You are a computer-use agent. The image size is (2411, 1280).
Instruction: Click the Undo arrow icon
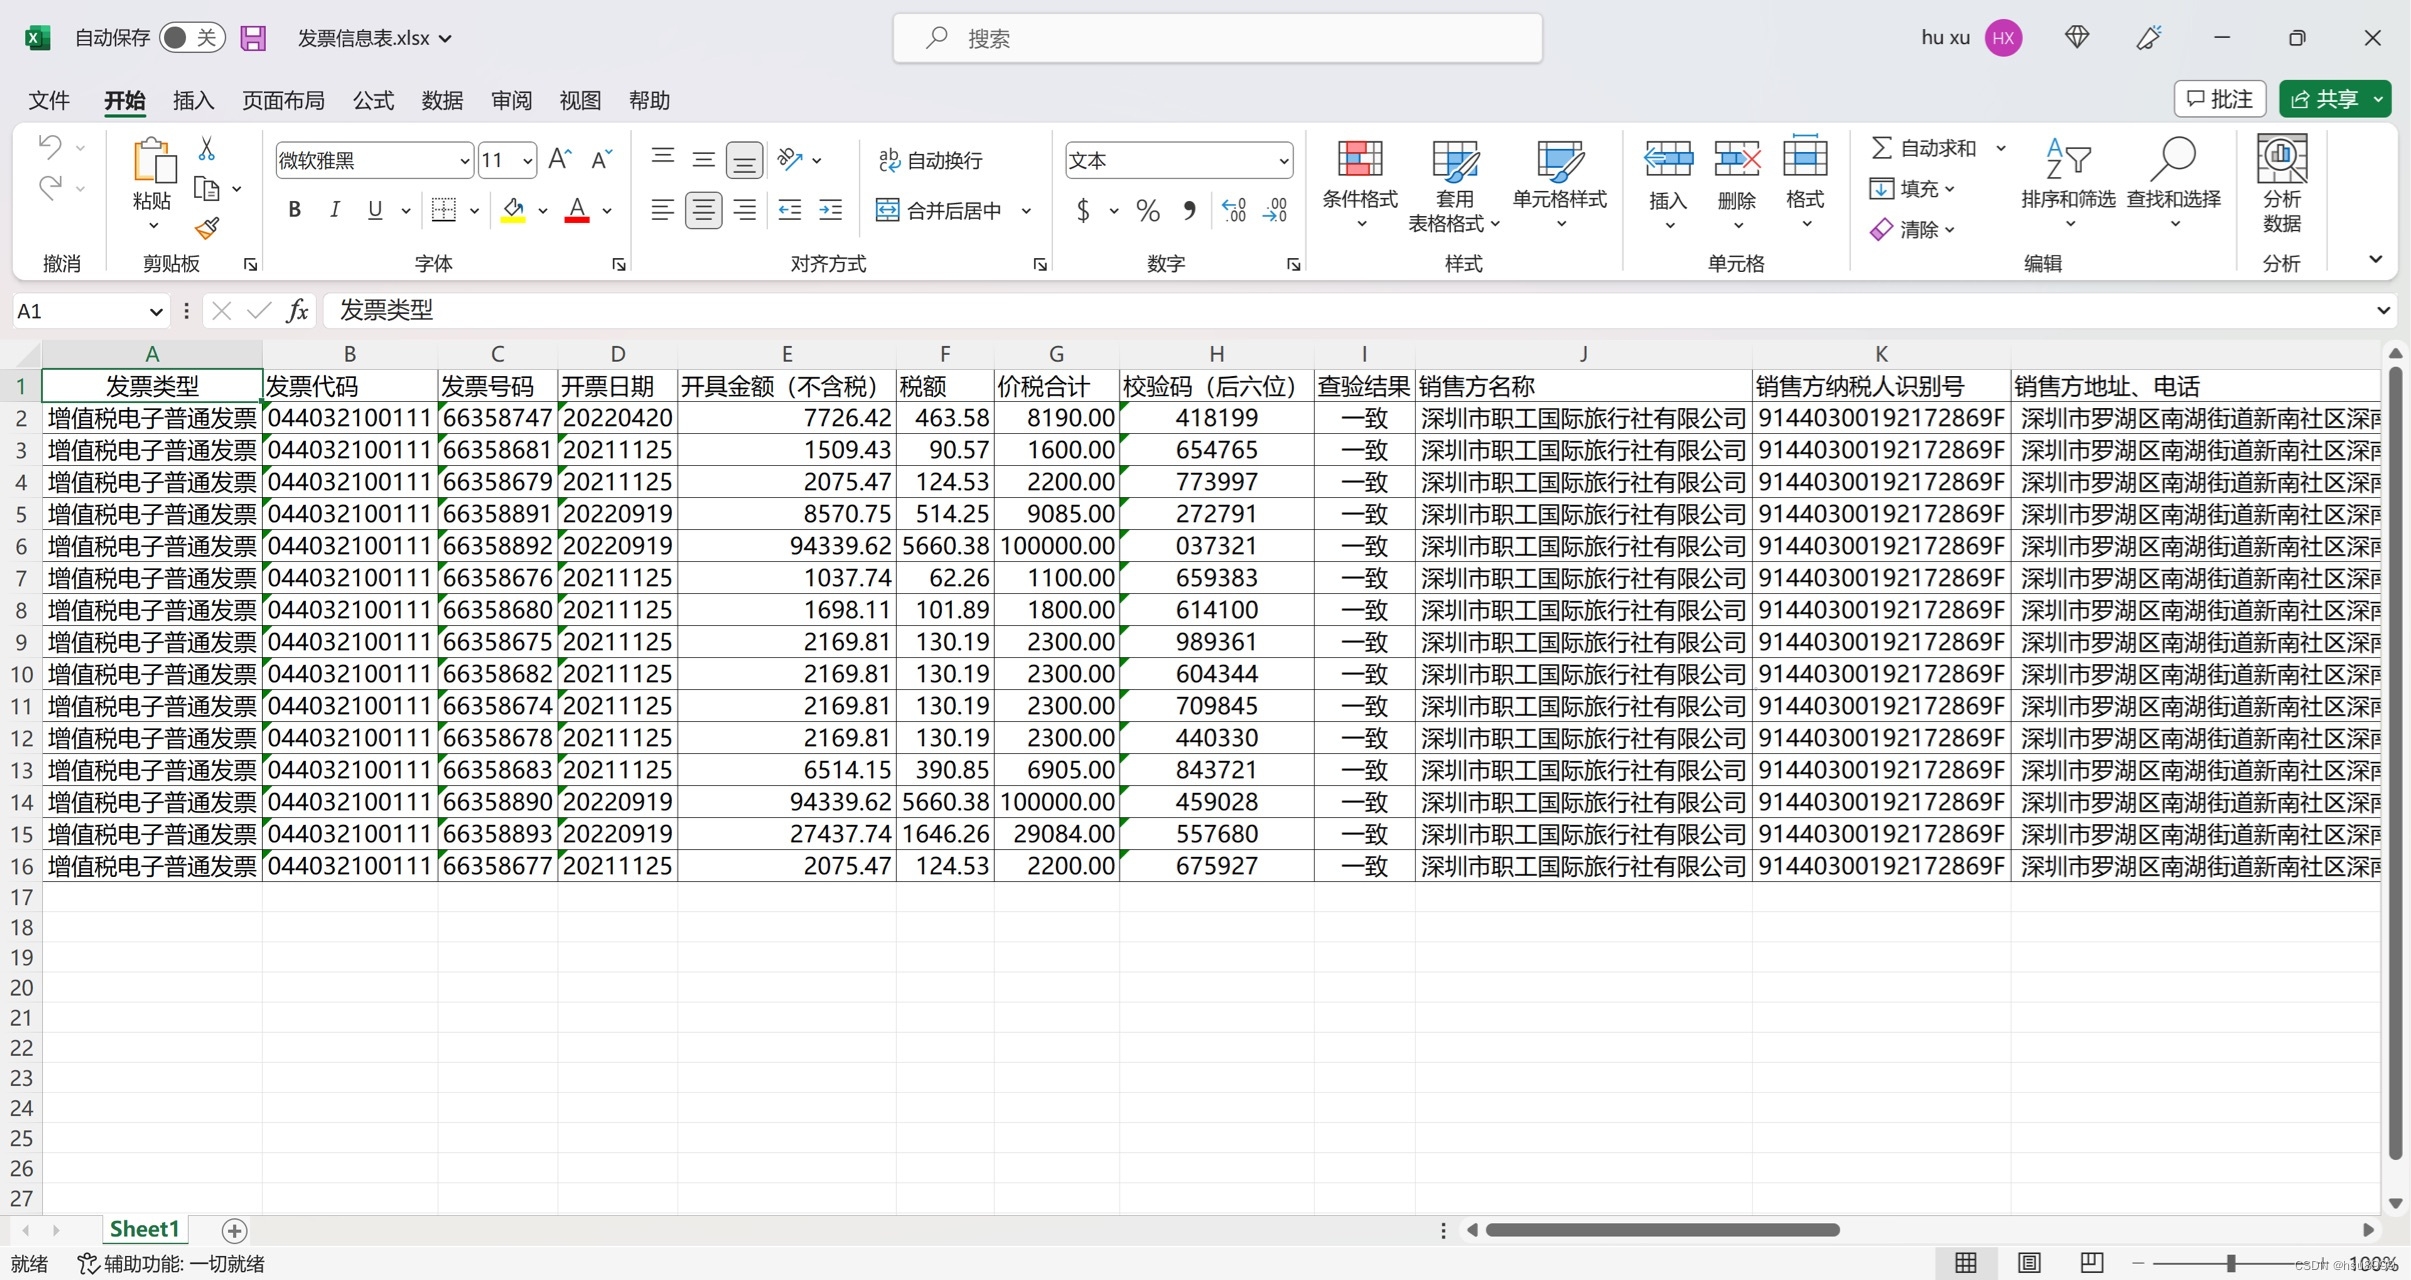click(x=50, y=148)
